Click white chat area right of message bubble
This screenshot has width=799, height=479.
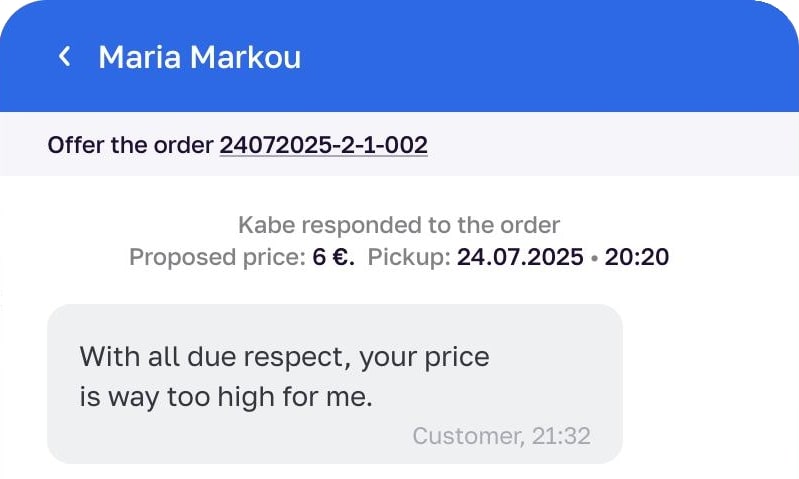pyautogui.click(x=710, y=384)
